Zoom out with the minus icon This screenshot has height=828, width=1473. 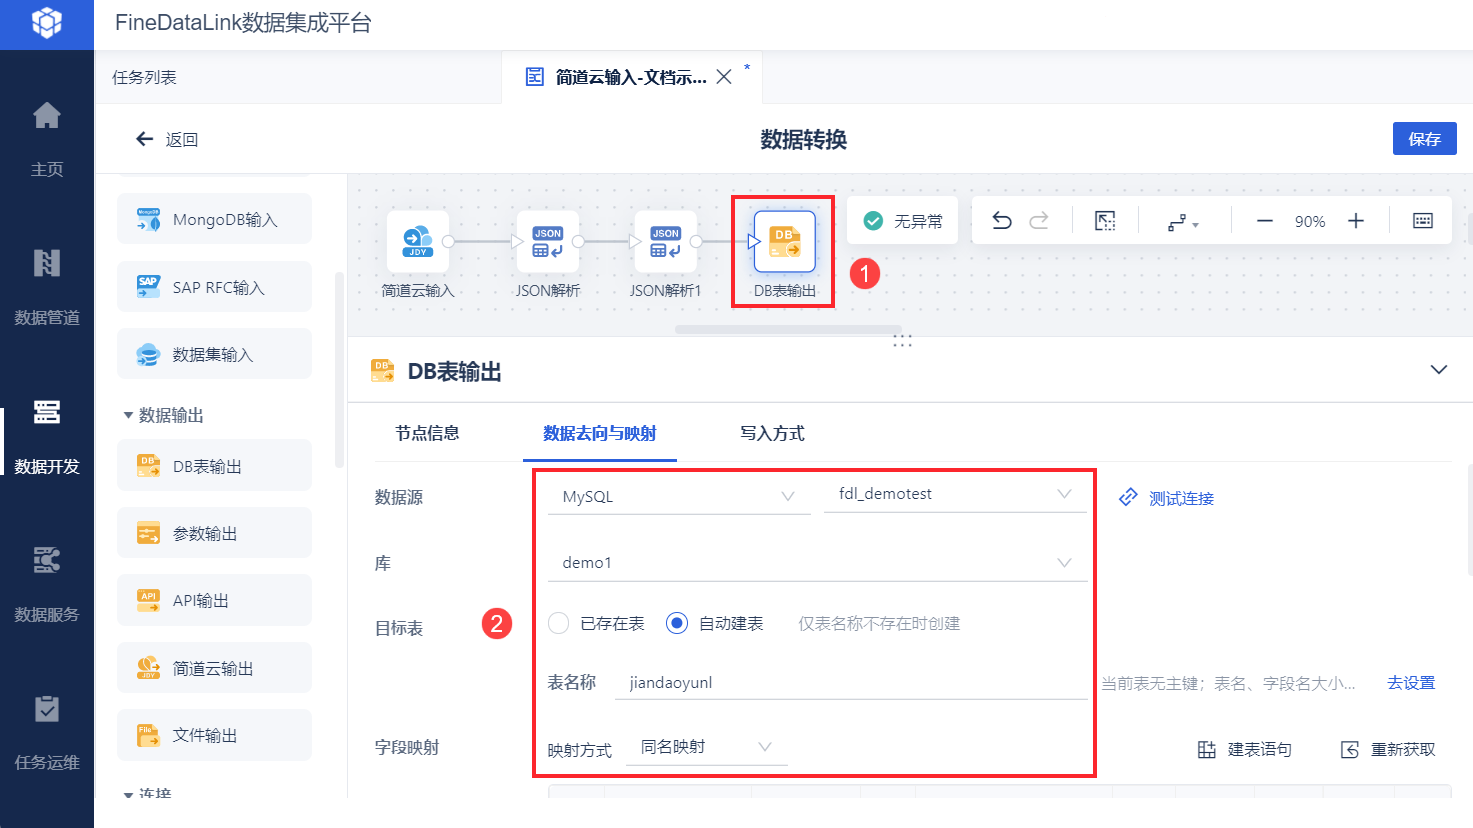[1265, 221]
